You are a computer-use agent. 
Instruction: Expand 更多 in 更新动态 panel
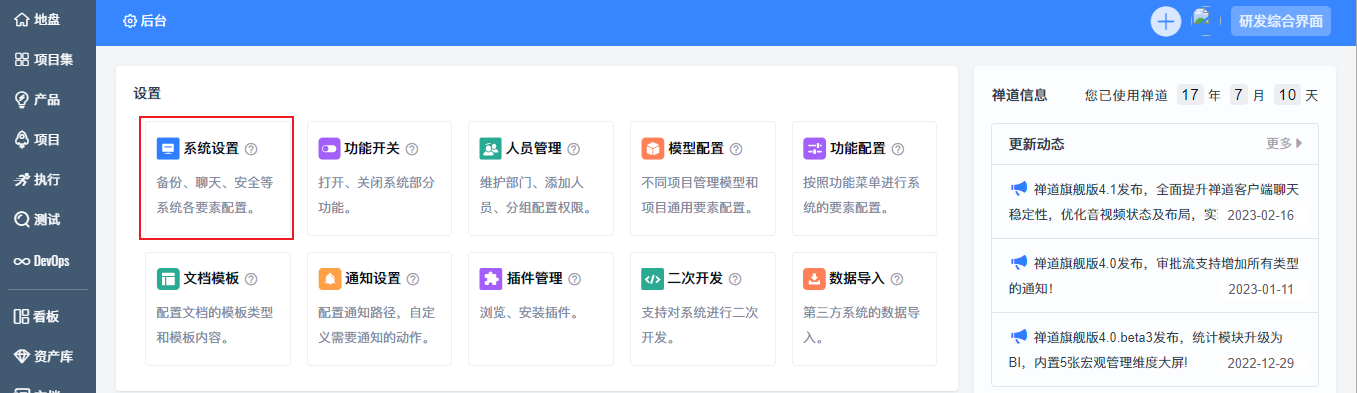point(1284,143)
